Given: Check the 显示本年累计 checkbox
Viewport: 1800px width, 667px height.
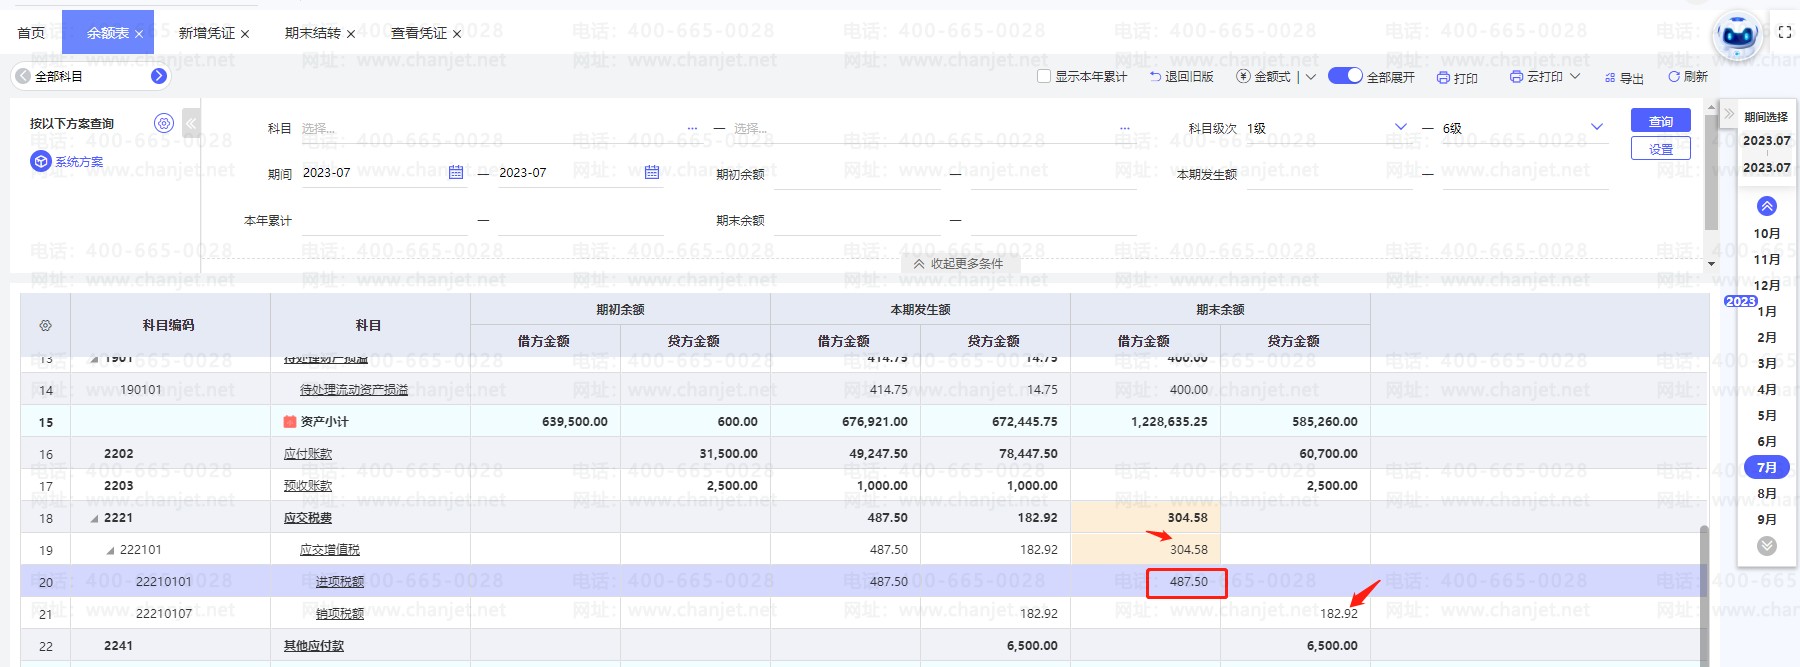Looking at the screenshot, I should point(1044,76).
